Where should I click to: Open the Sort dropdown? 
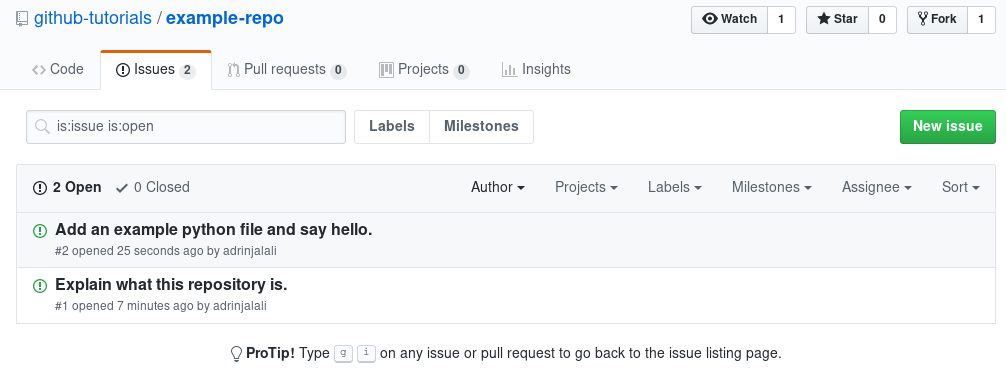(x=961, y=187)
